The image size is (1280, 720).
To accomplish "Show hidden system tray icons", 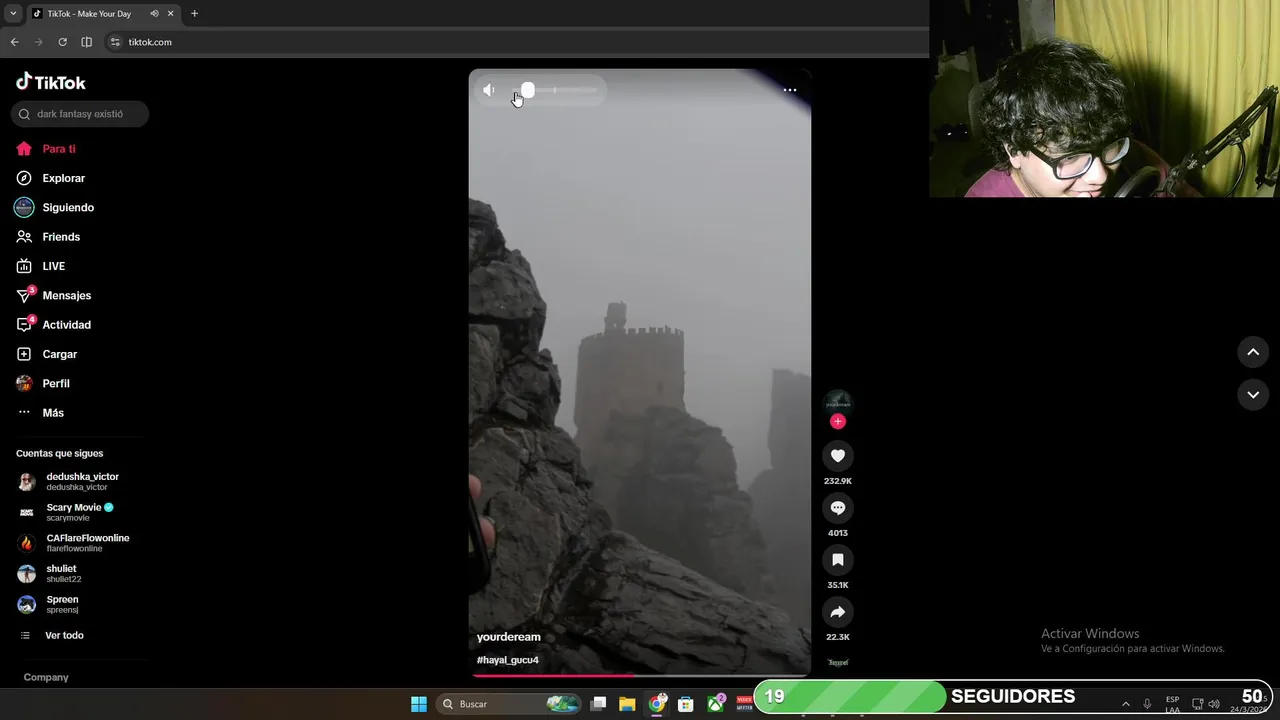I will click(x=1126, y=704).
